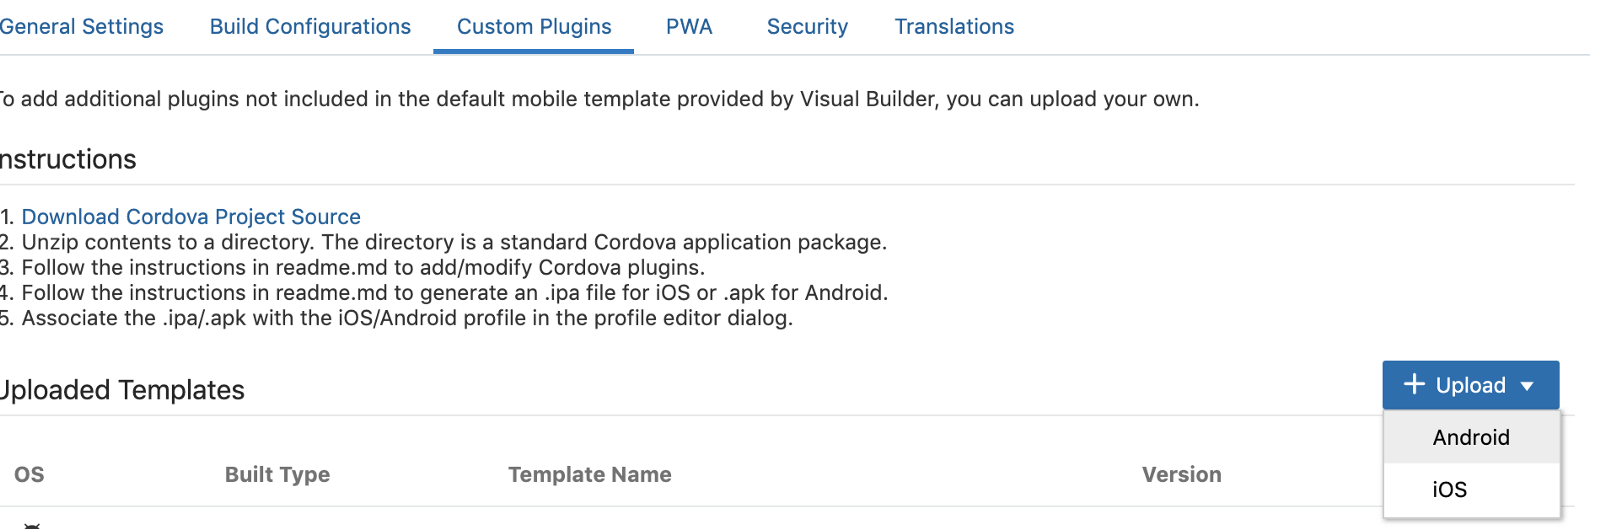Go to the PWA tab
Screen dimensions: 1600x529
click(689, 27)
